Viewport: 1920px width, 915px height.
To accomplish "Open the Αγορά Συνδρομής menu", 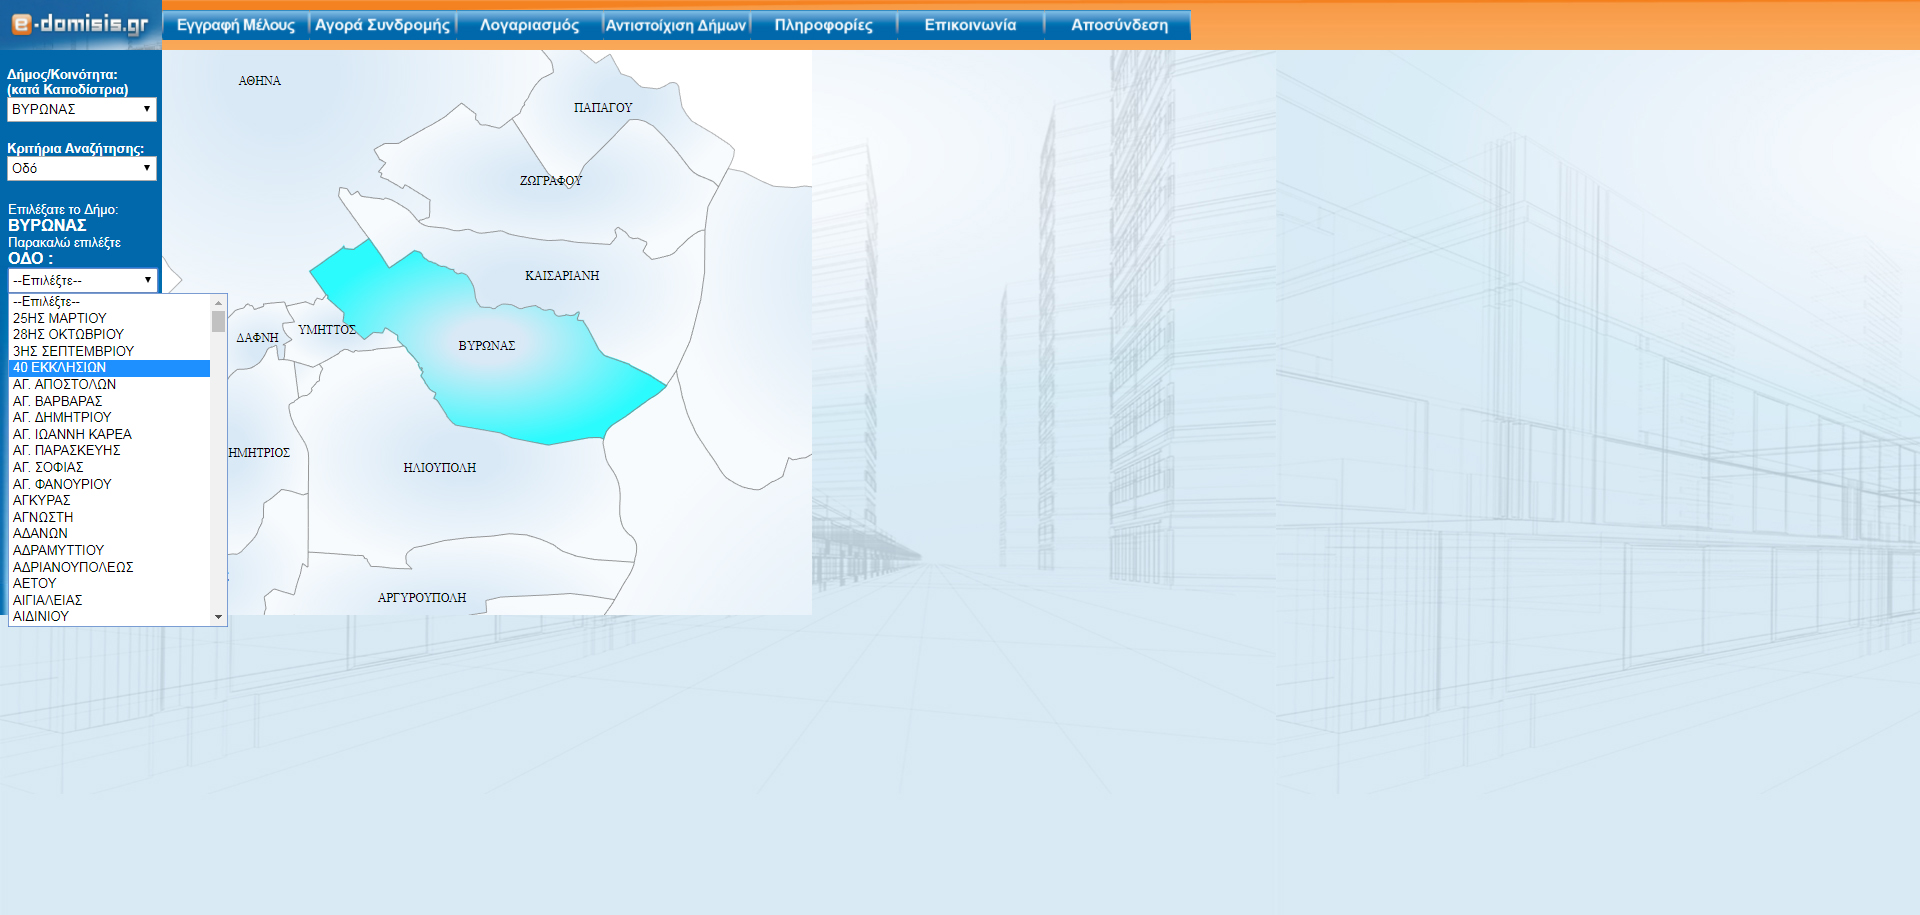I will point(383,25).
